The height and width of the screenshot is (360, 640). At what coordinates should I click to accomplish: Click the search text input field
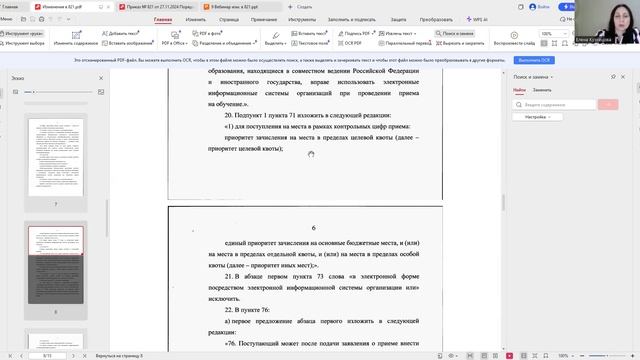pyautogui.click(x=554, y=104)
